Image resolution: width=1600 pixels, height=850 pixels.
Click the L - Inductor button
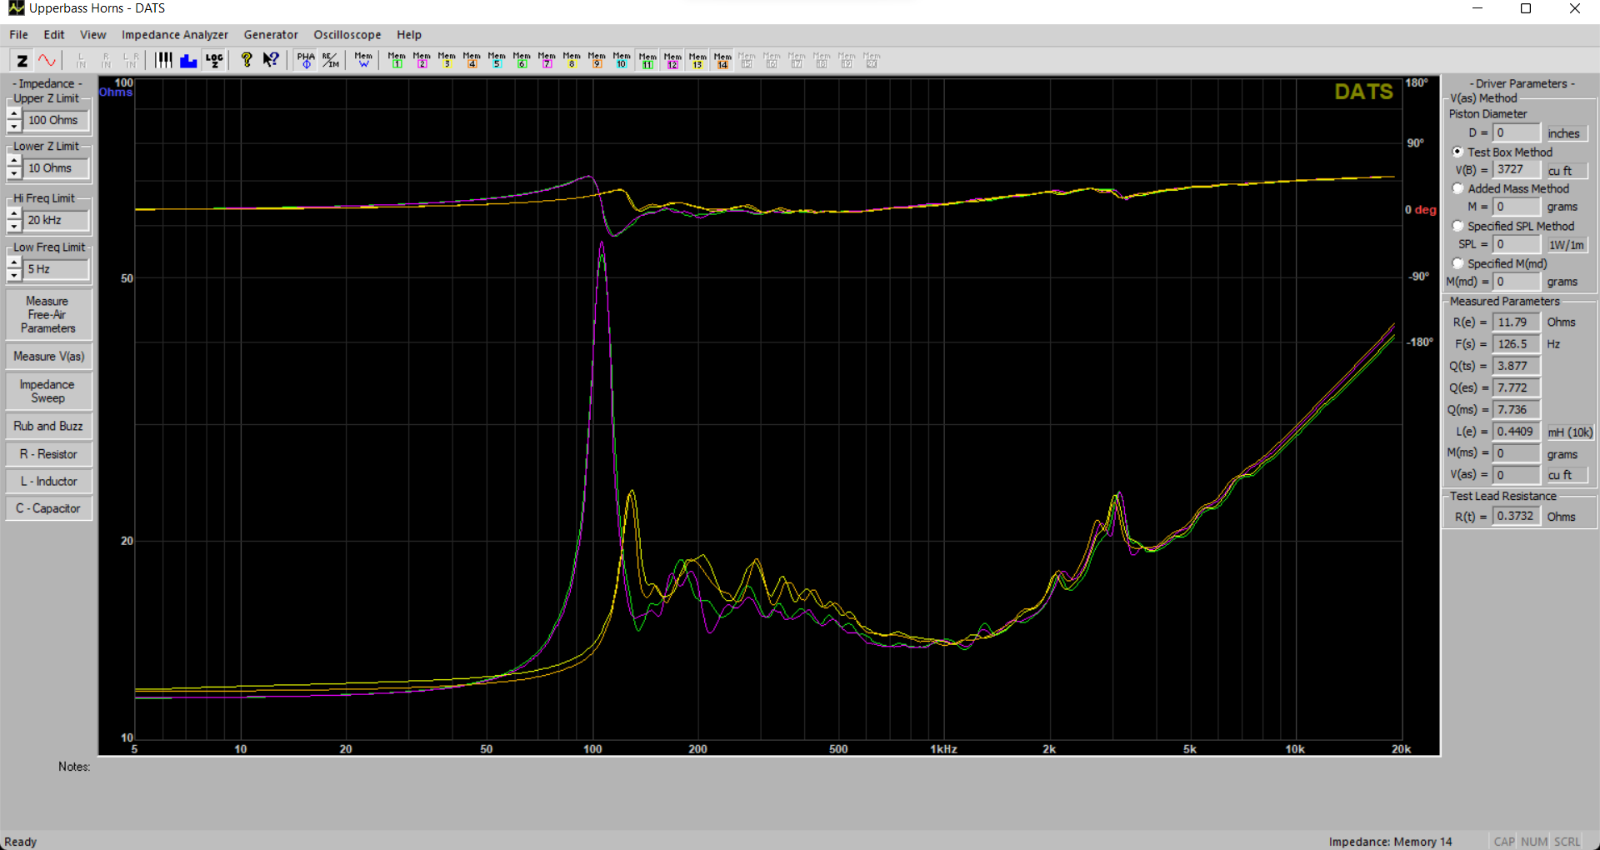click(x=48, y=481)
